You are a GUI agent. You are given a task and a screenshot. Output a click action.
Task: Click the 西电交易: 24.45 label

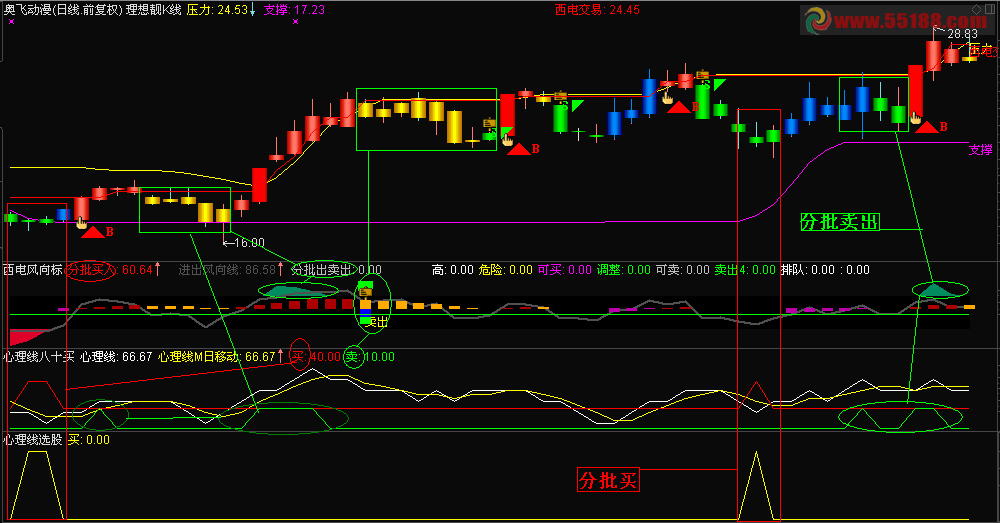[x=597, y=10]
